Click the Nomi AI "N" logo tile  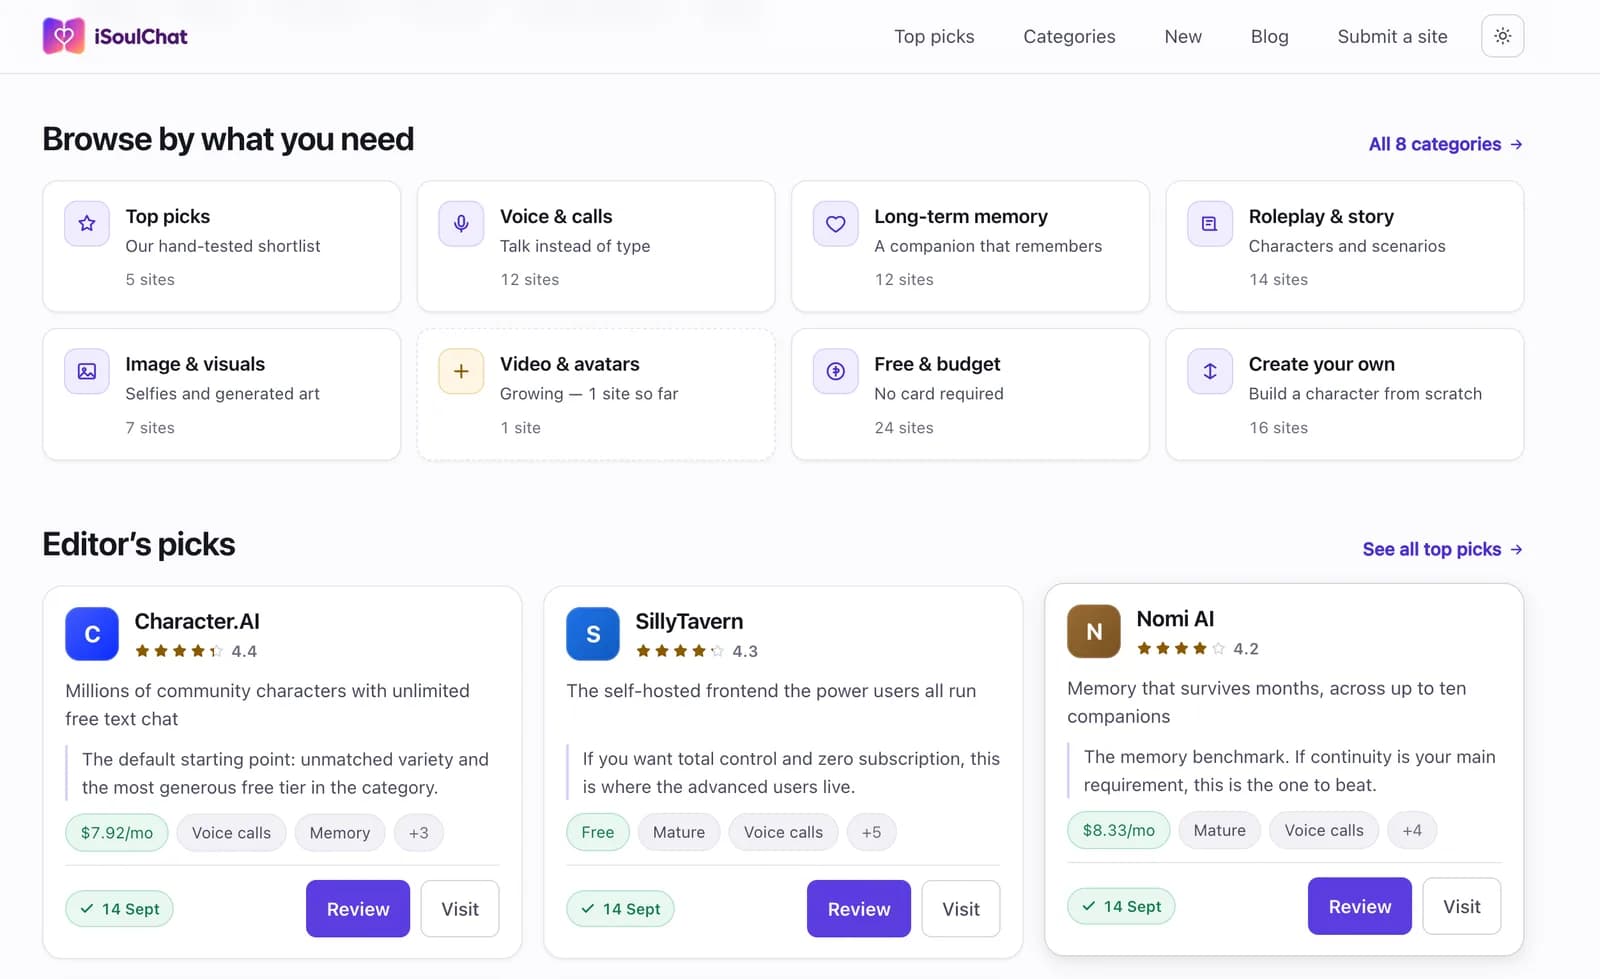[x=1094, y=631]
